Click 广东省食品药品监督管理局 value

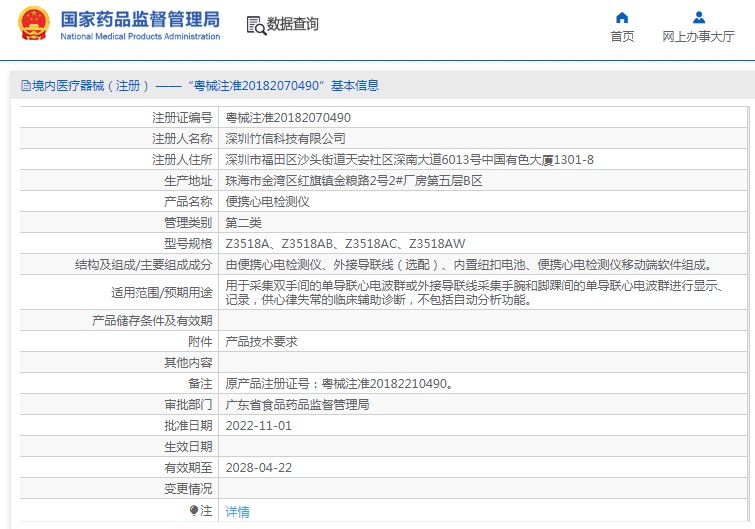(298, 405)
